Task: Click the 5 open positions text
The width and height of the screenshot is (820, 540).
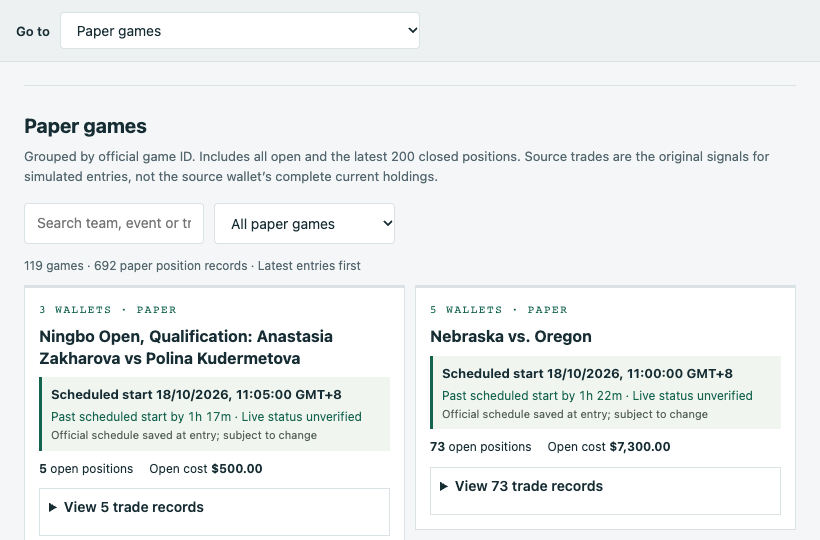Action: click(86, 468)
